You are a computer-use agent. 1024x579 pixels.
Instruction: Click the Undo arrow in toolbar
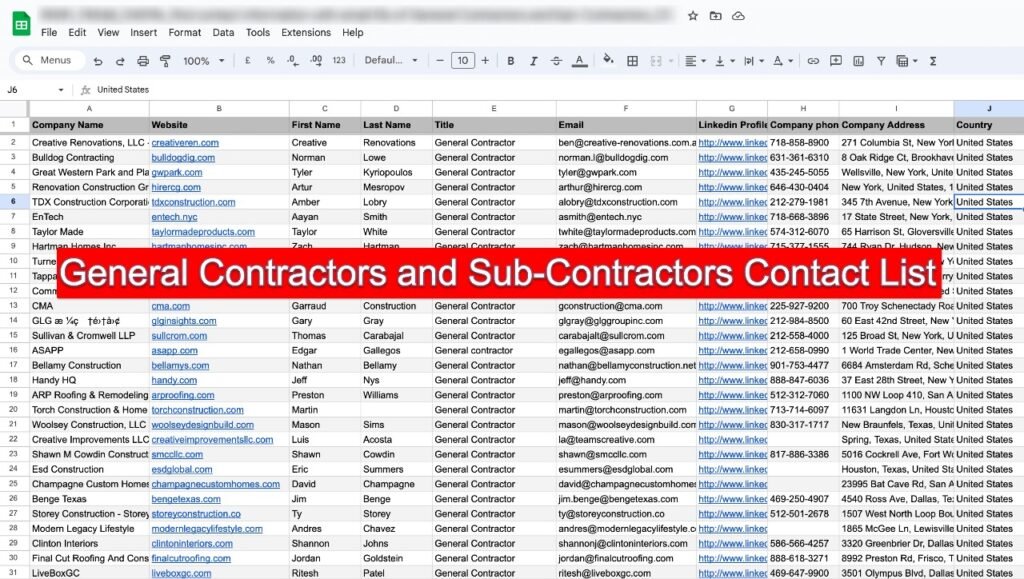point(96,61)
